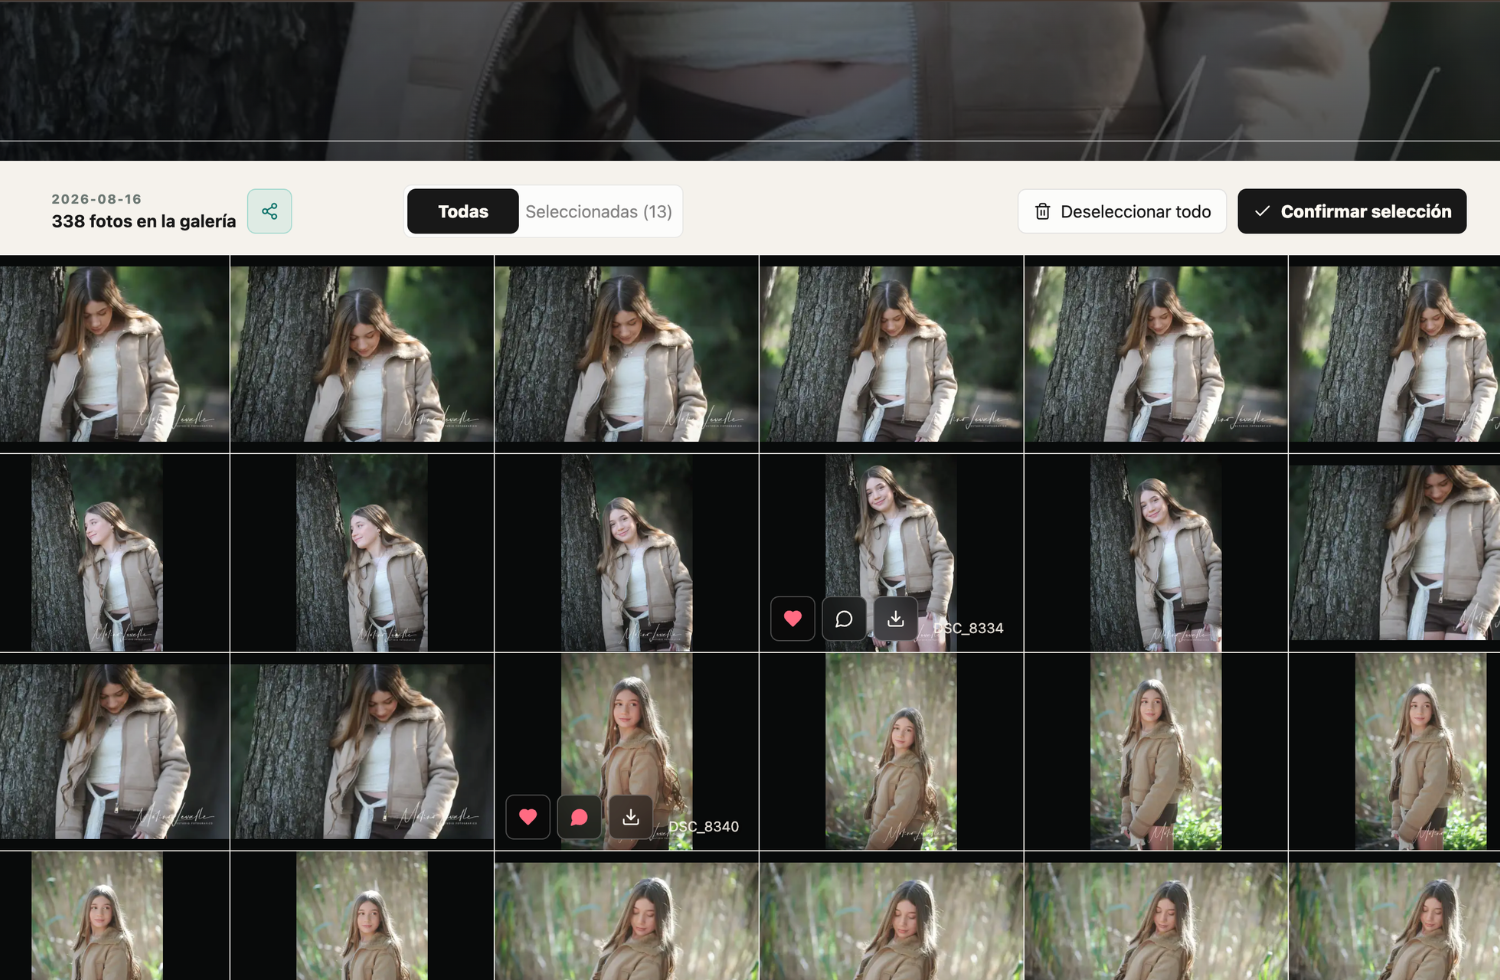Open first thumbnail in third row
1500x980 pixels.
point(114,751)
